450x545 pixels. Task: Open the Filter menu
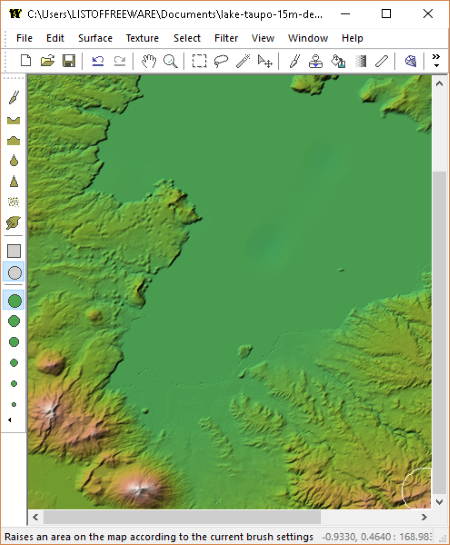[226, 38]
